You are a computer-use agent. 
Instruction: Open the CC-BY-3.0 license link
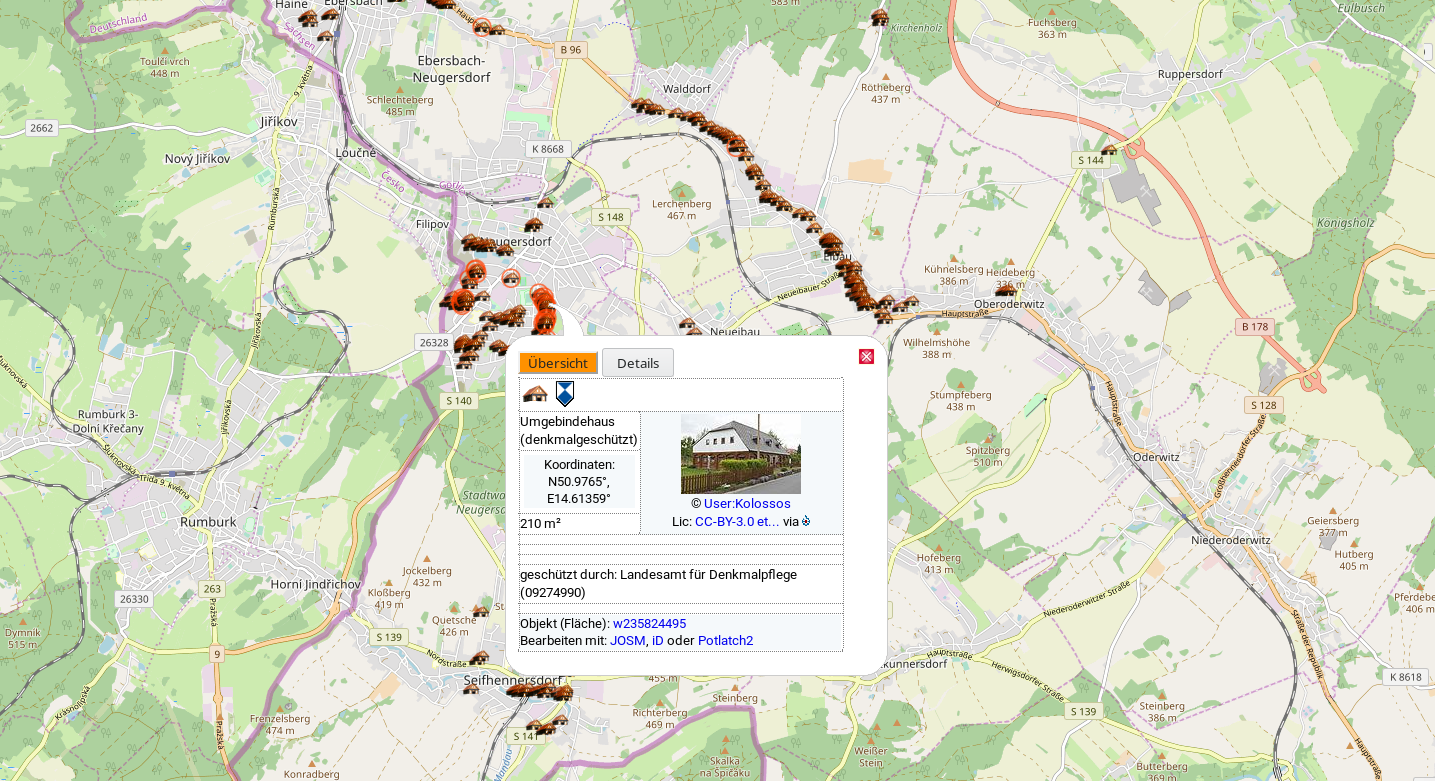736,522
